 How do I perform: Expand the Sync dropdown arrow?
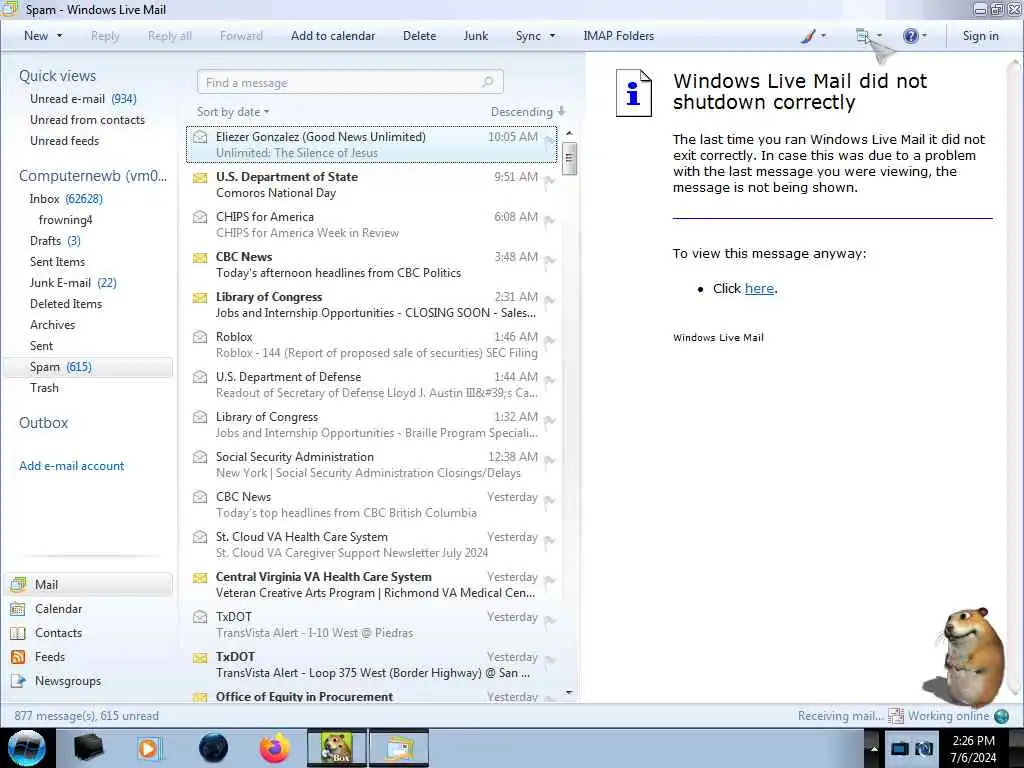coord(552,36)
